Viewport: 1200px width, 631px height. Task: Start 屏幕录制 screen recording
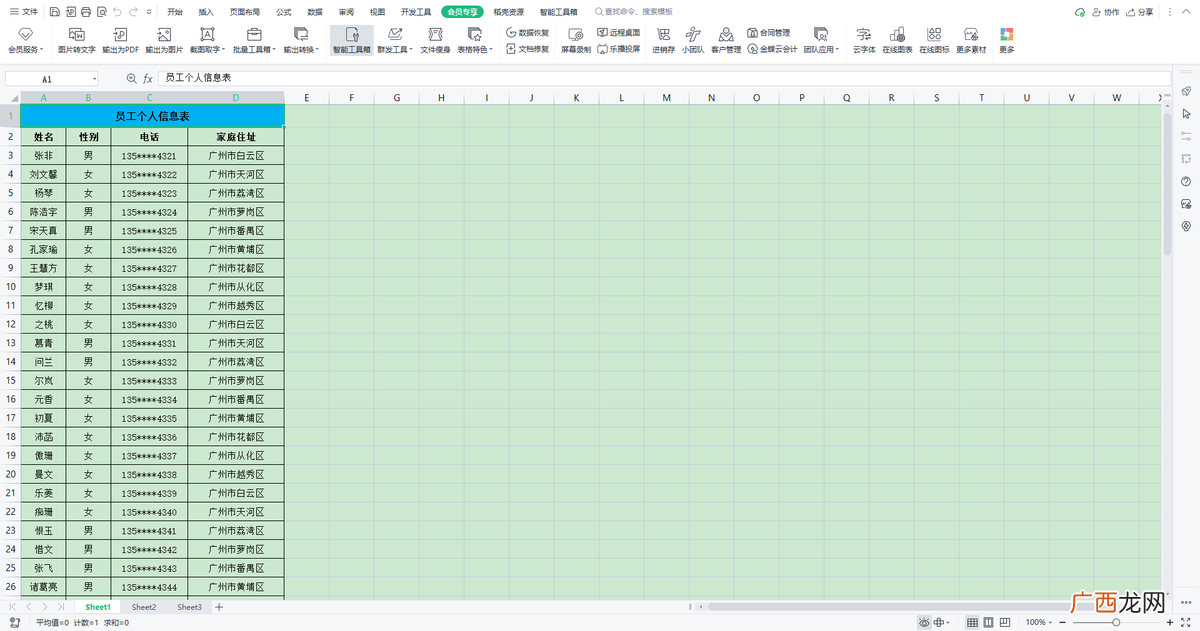[x=575, y=41]
